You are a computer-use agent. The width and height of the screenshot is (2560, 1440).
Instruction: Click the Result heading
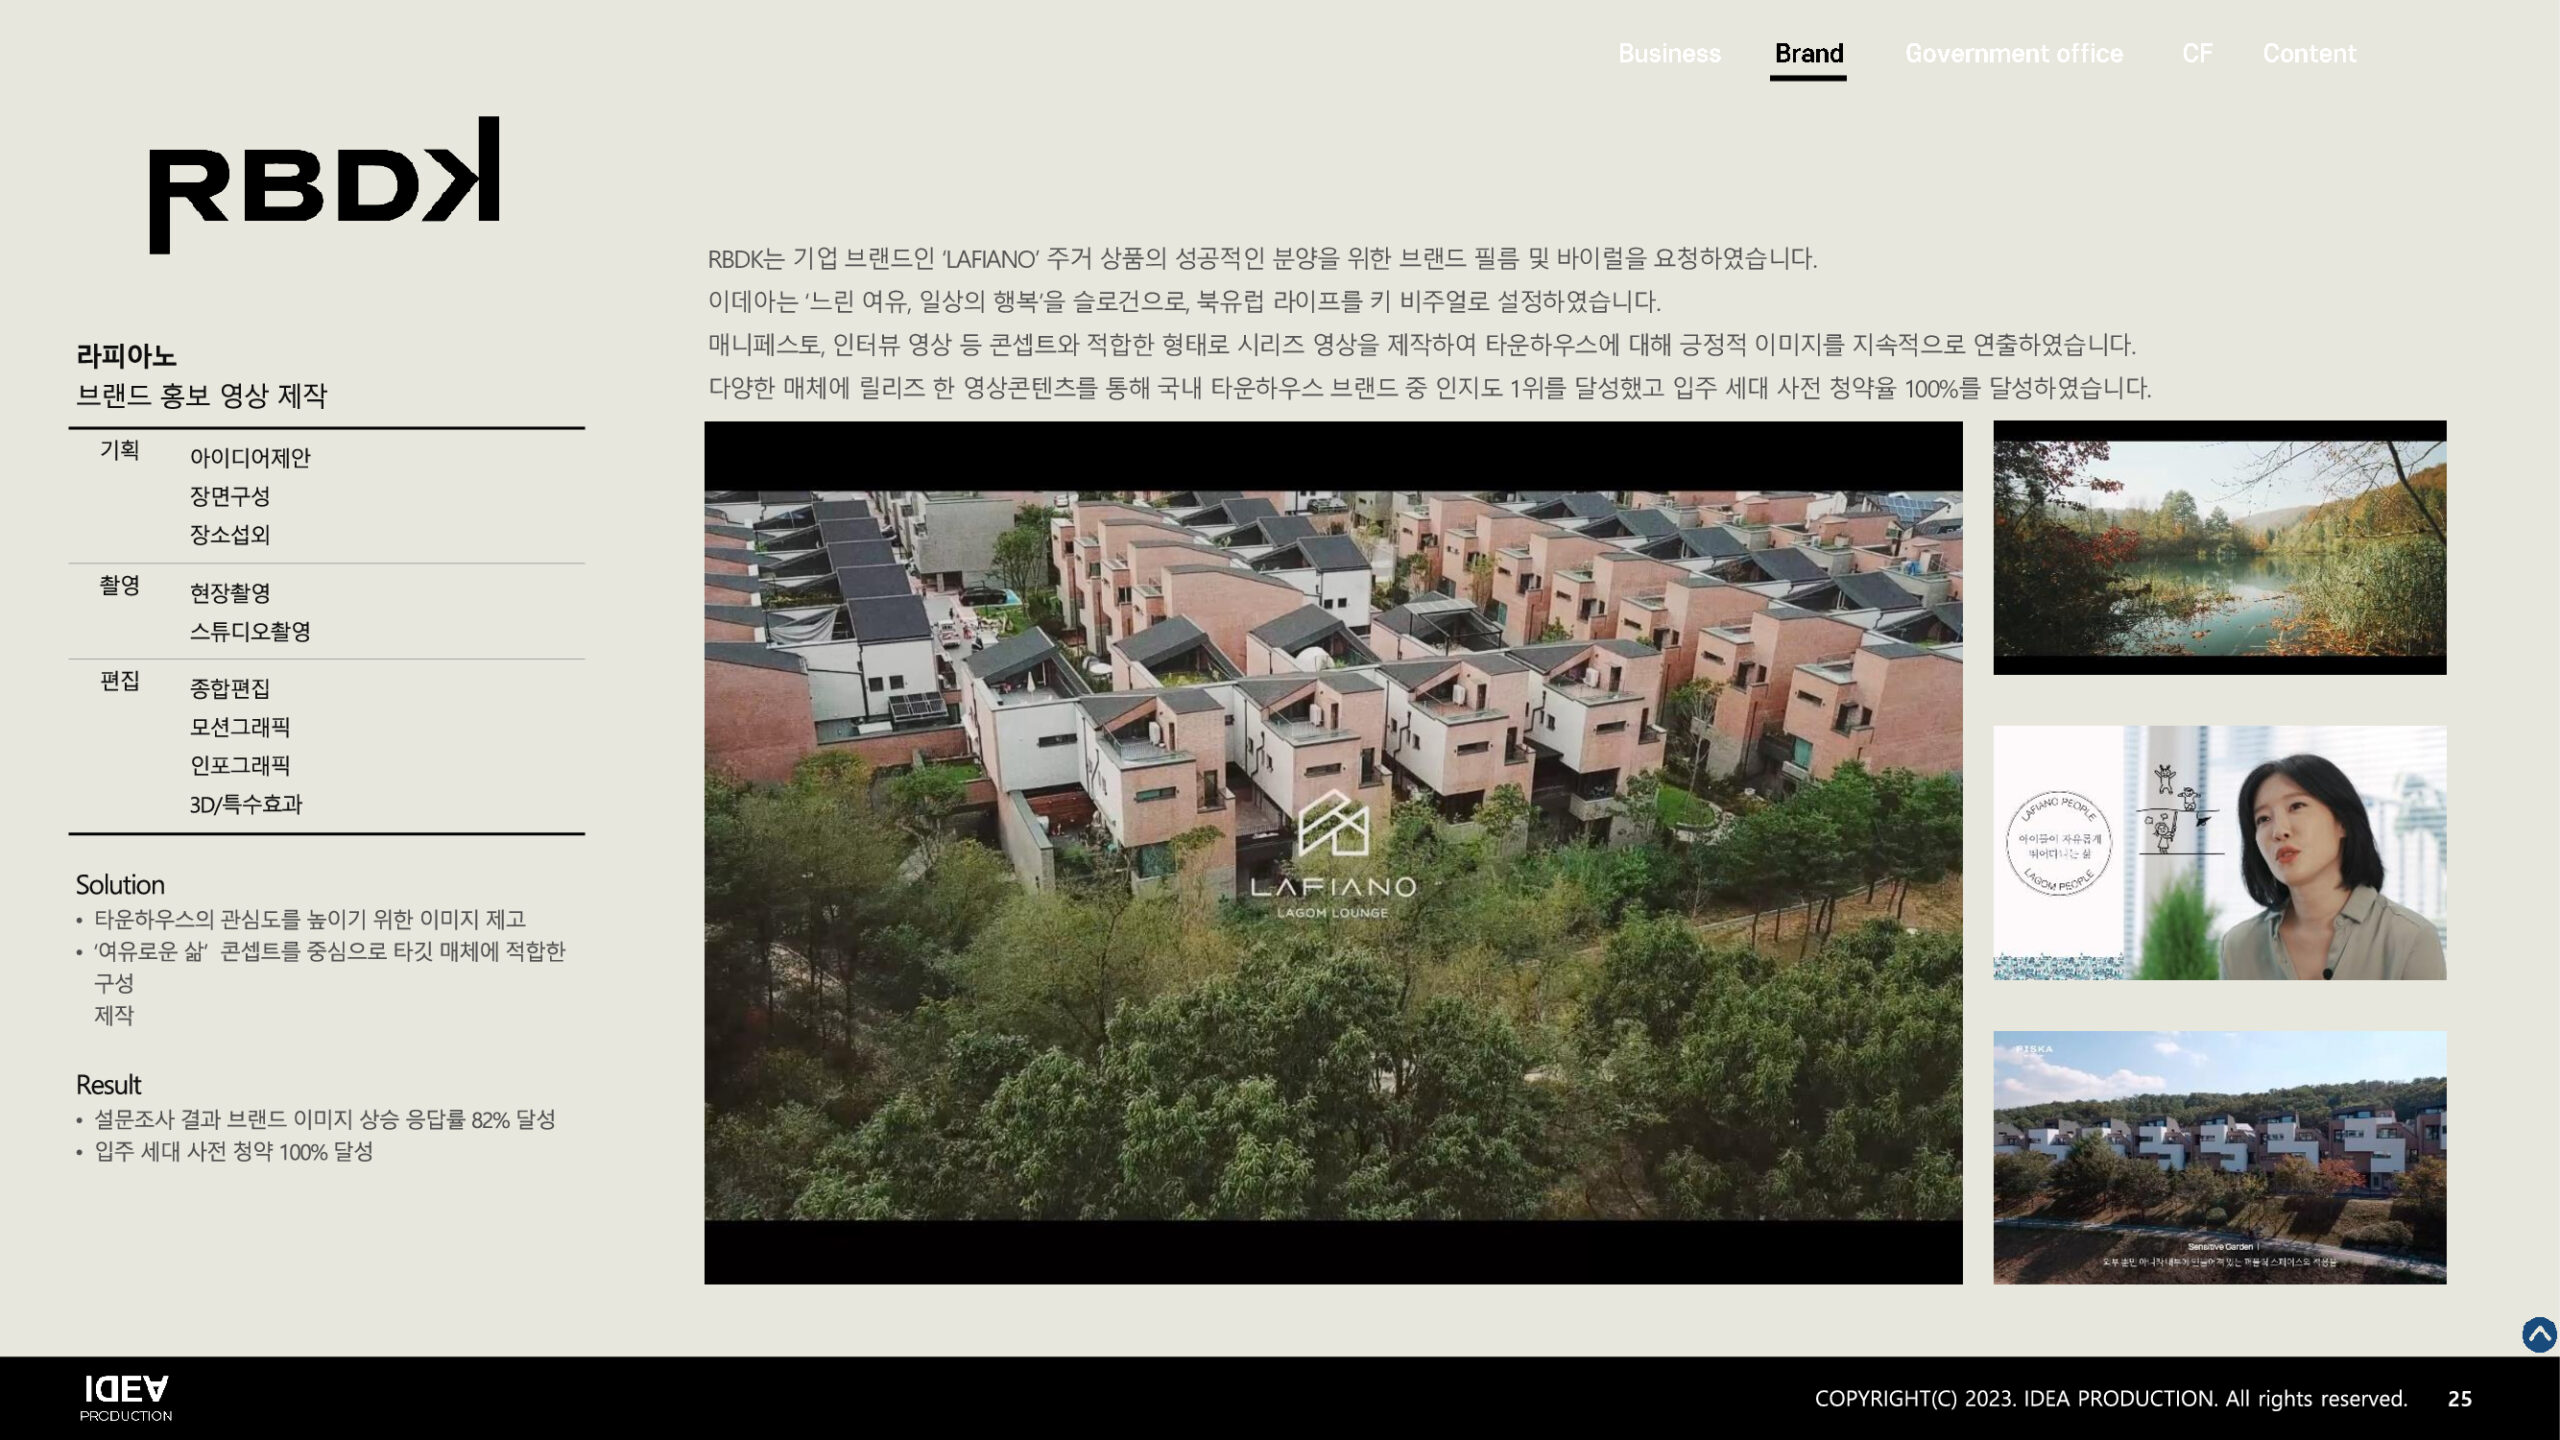[x=108, y=1085]
